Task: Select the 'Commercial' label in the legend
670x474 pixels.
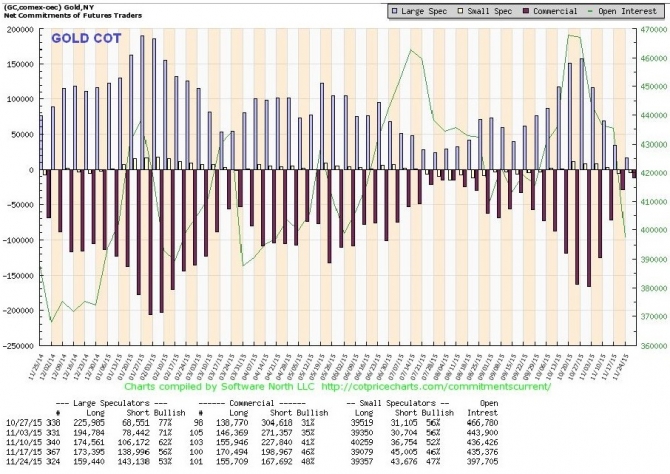Action: click(x=555, y=12)
